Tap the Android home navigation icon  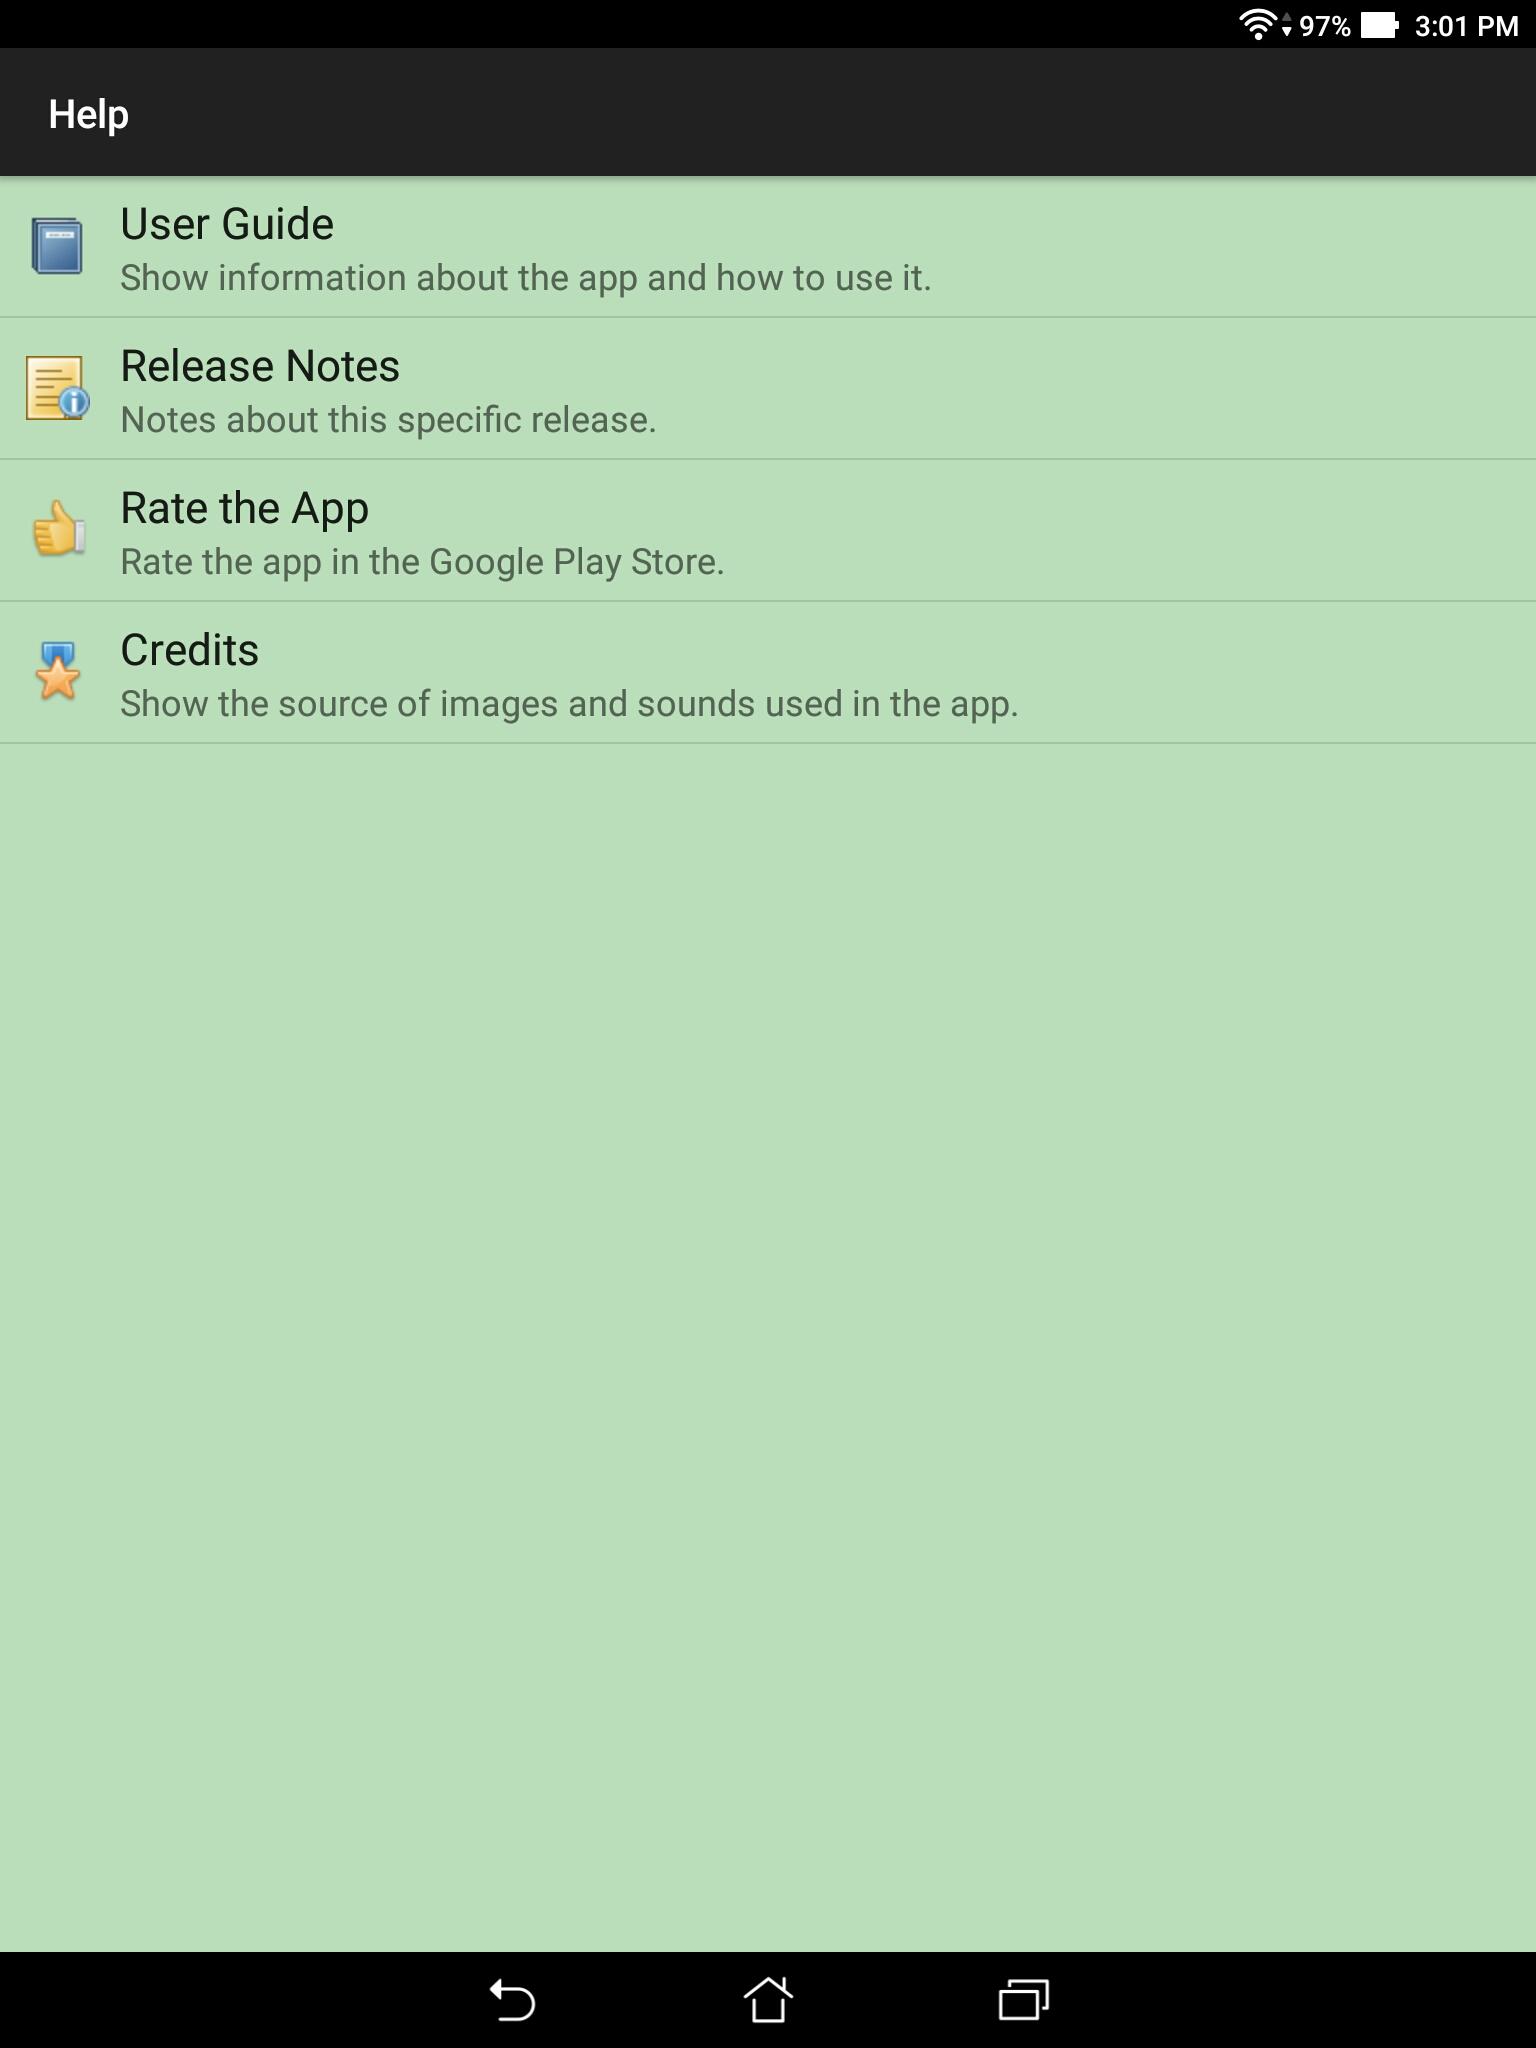click(x=768, y=2000)
